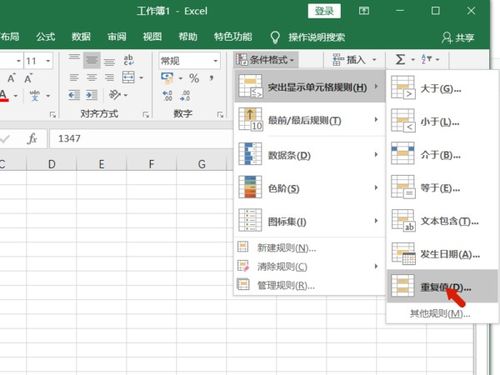Open the 帮助 ribbon tab
Viewport: 500px width, 375px height.
[188, 36]
